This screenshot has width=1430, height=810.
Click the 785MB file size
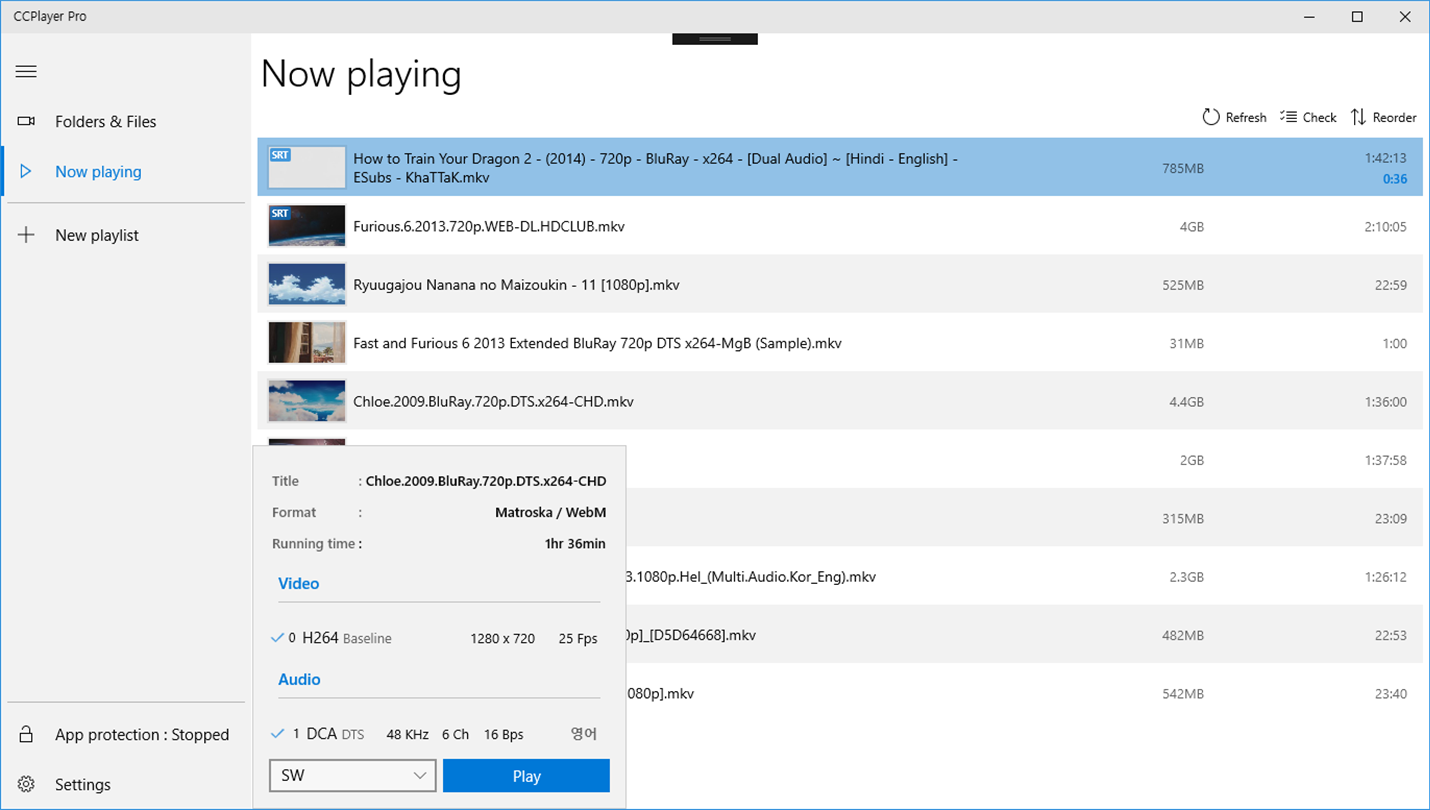1183,169
